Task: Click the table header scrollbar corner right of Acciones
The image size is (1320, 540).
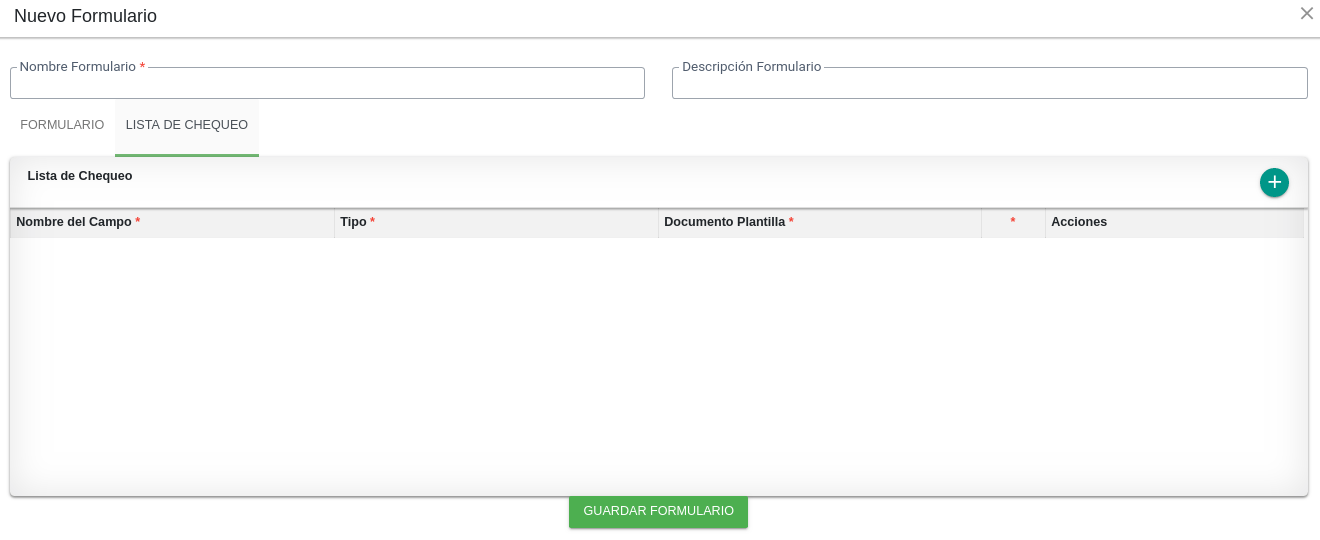Action: 1305,223
